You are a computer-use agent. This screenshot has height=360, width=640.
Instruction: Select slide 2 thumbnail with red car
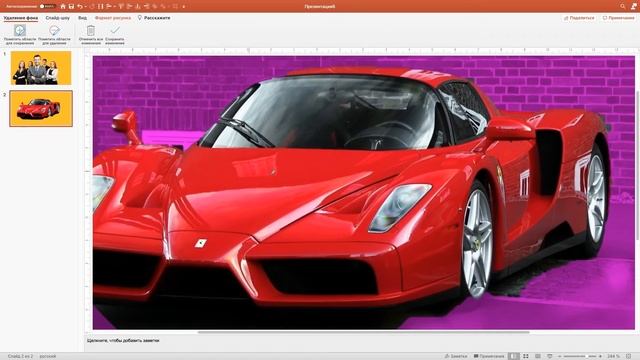click(41, 109)
